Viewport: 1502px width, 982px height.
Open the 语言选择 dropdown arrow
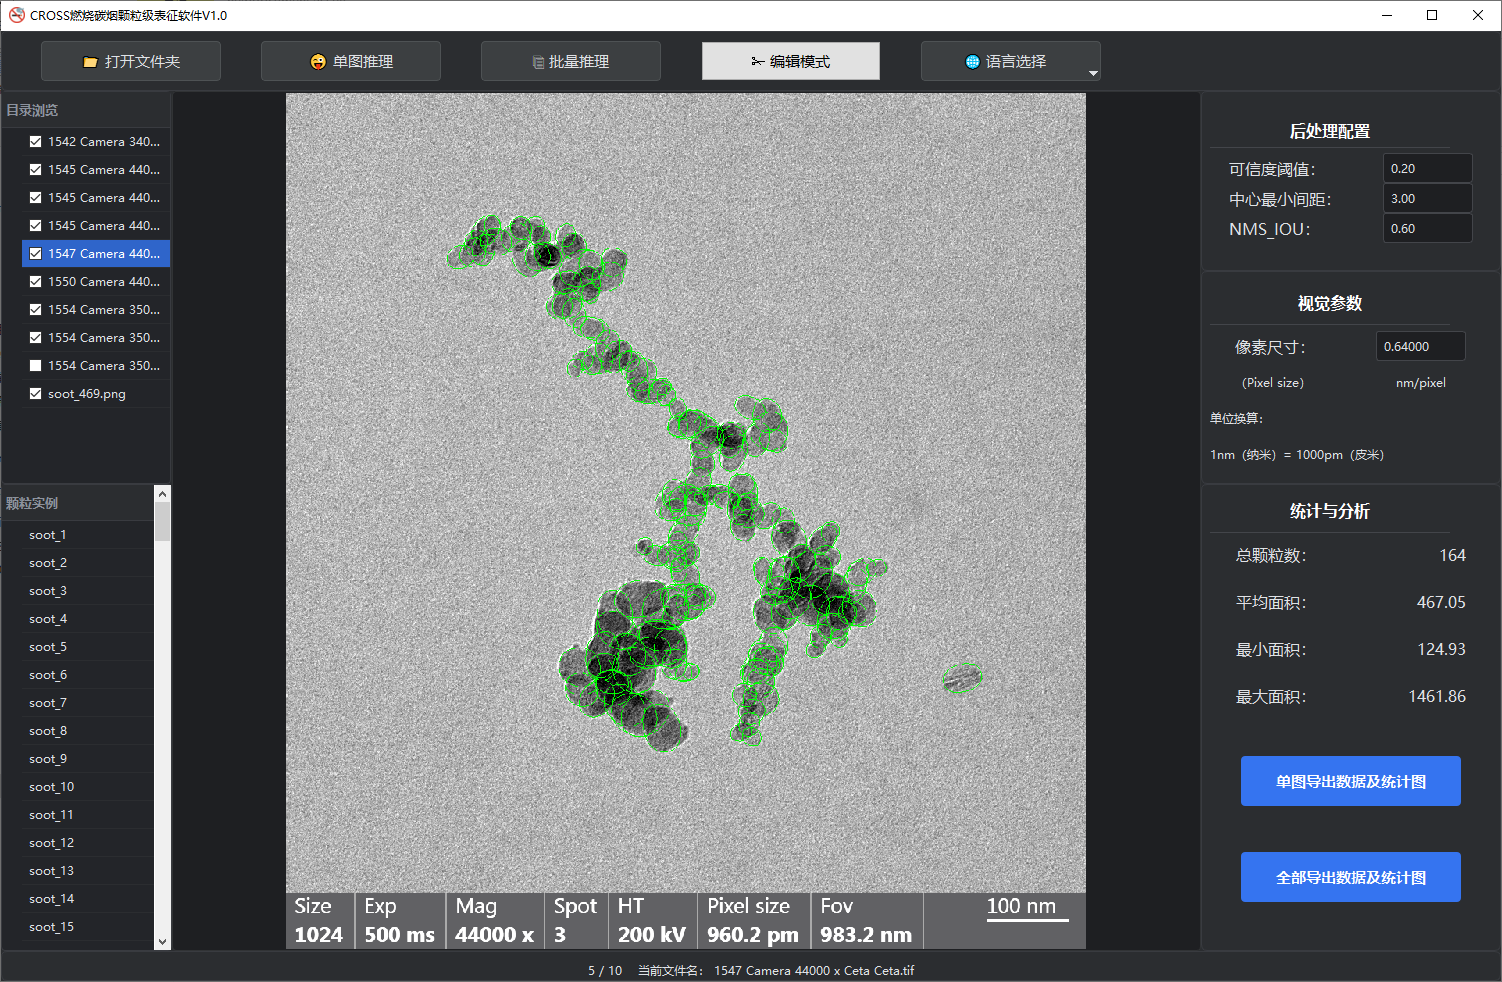(x=1093, y=73)
